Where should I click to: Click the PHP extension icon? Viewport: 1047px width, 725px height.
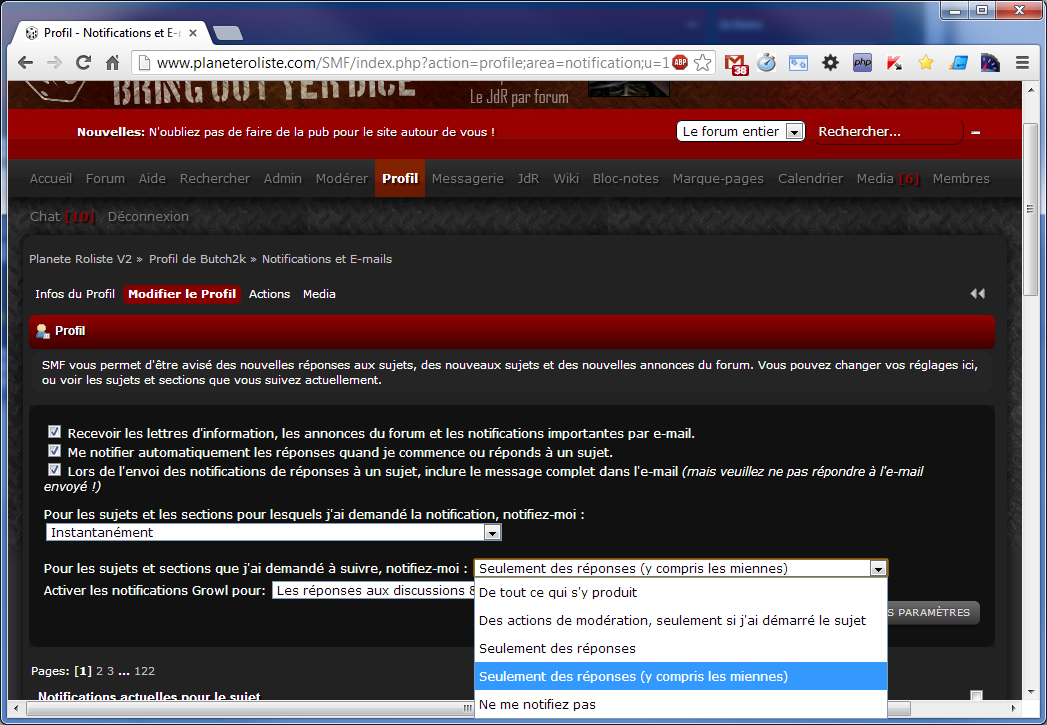(862, 63)
